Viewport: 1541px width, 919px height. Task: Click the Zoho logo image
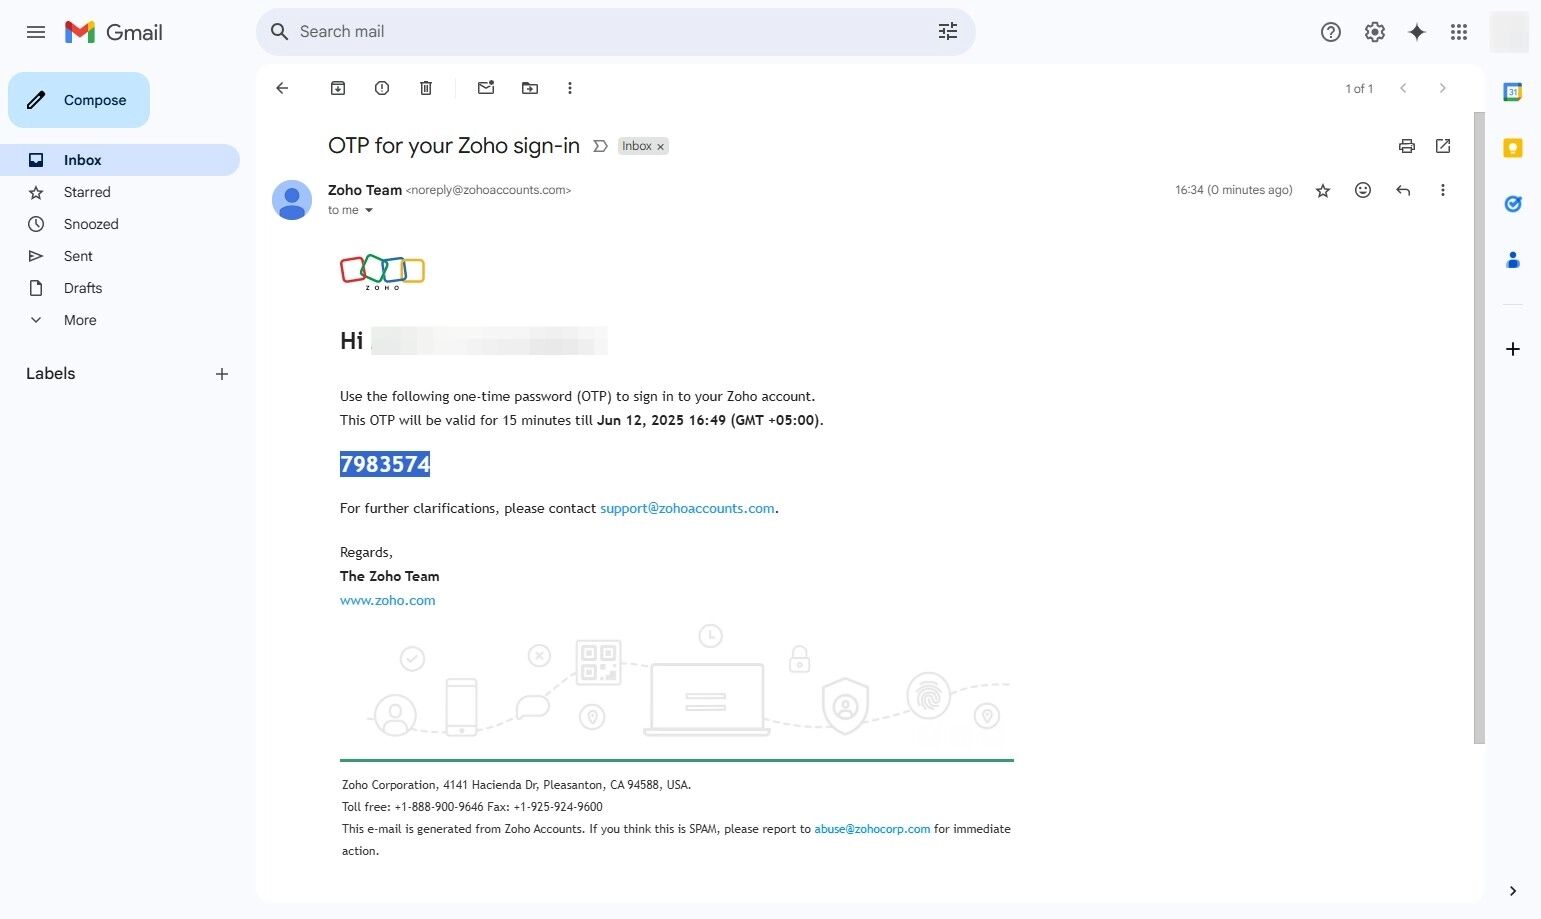tap(382, 271)
